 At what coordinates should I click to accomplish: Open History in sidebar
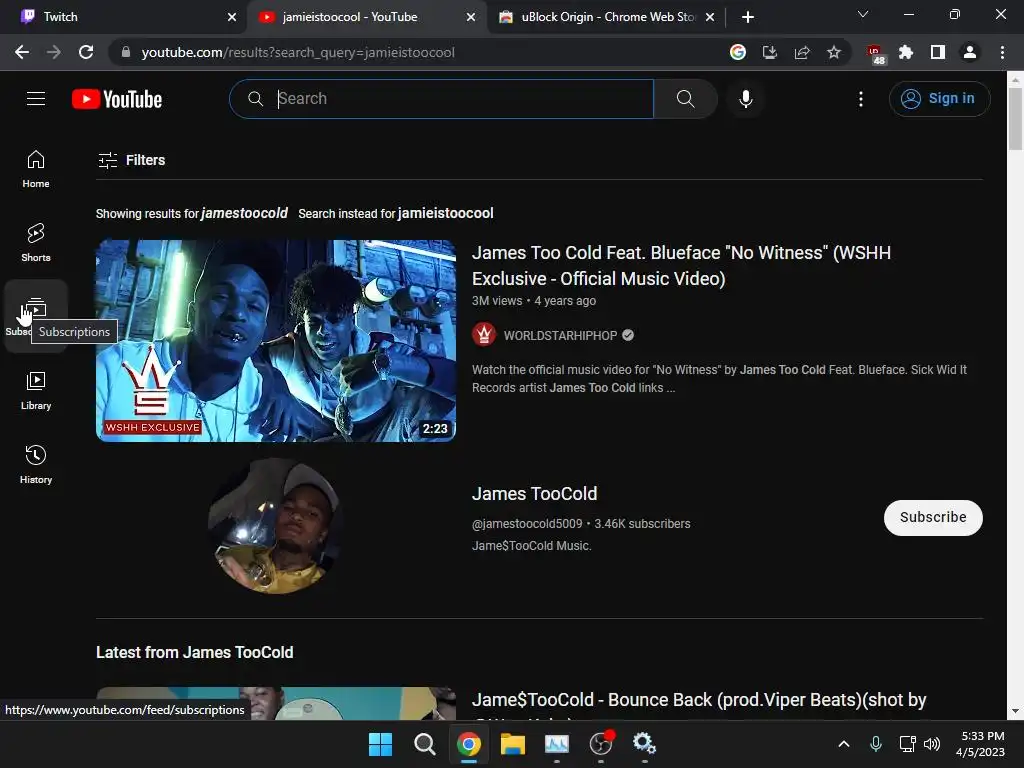pyautogui.click(x=36, y=464)
